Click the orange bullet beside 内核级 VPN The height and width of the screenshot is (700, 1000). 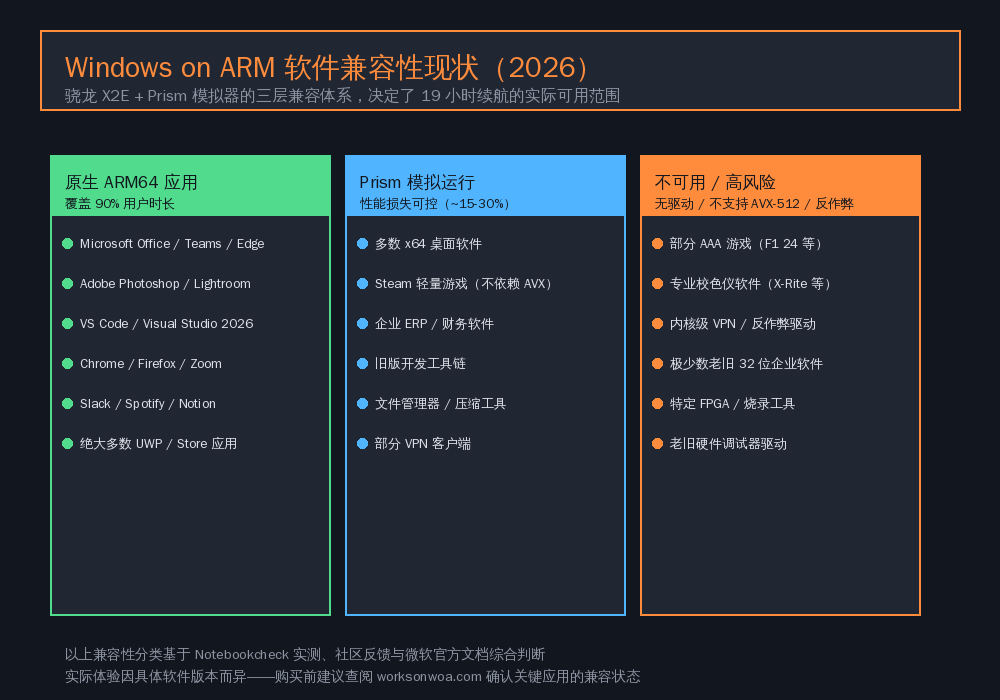point(658,324)
